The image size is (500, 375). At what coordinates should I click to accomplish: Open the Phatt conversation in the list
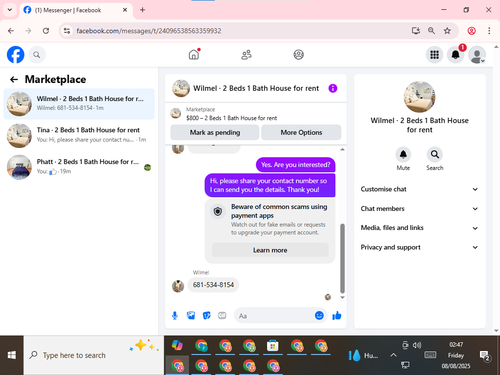[x=79, y=167]
